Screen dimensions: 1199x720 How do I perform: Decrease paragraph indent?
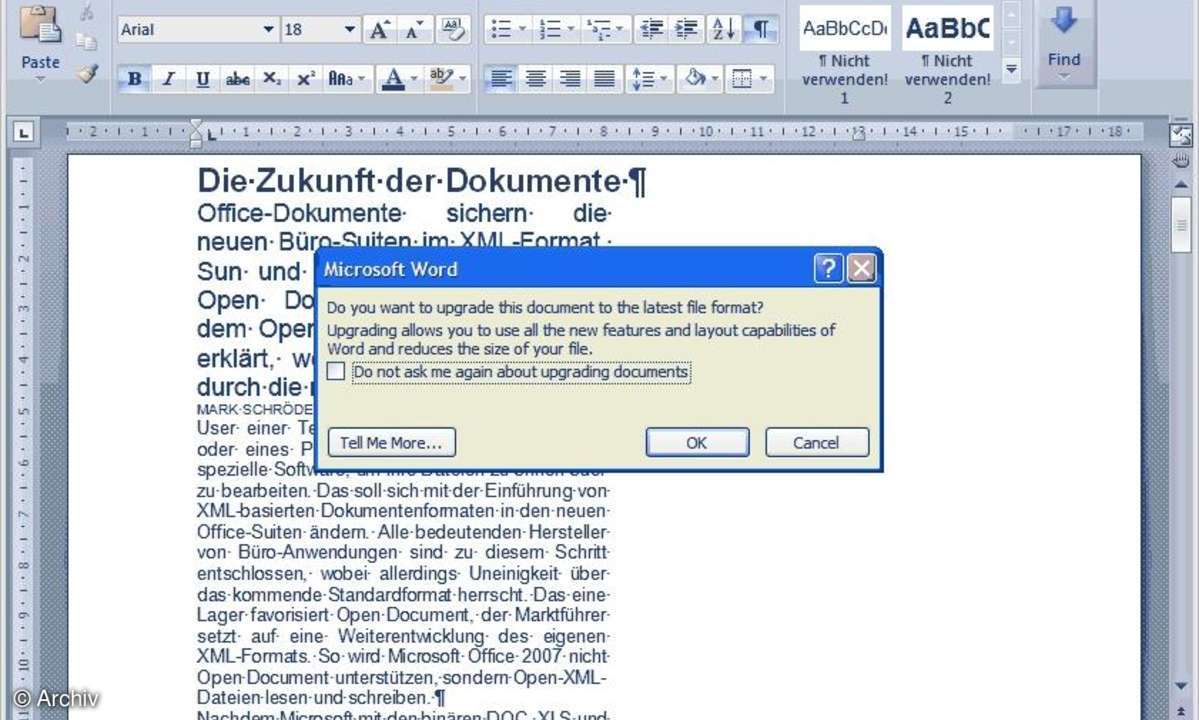pyautogui.click(x=651, y=30)
